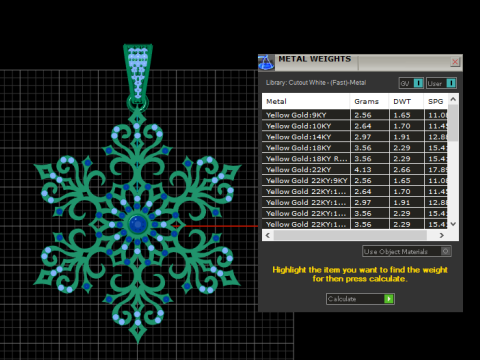Click the Library: Cutout White label
Screen dimensions: 480x360
(x=316, y=83)
